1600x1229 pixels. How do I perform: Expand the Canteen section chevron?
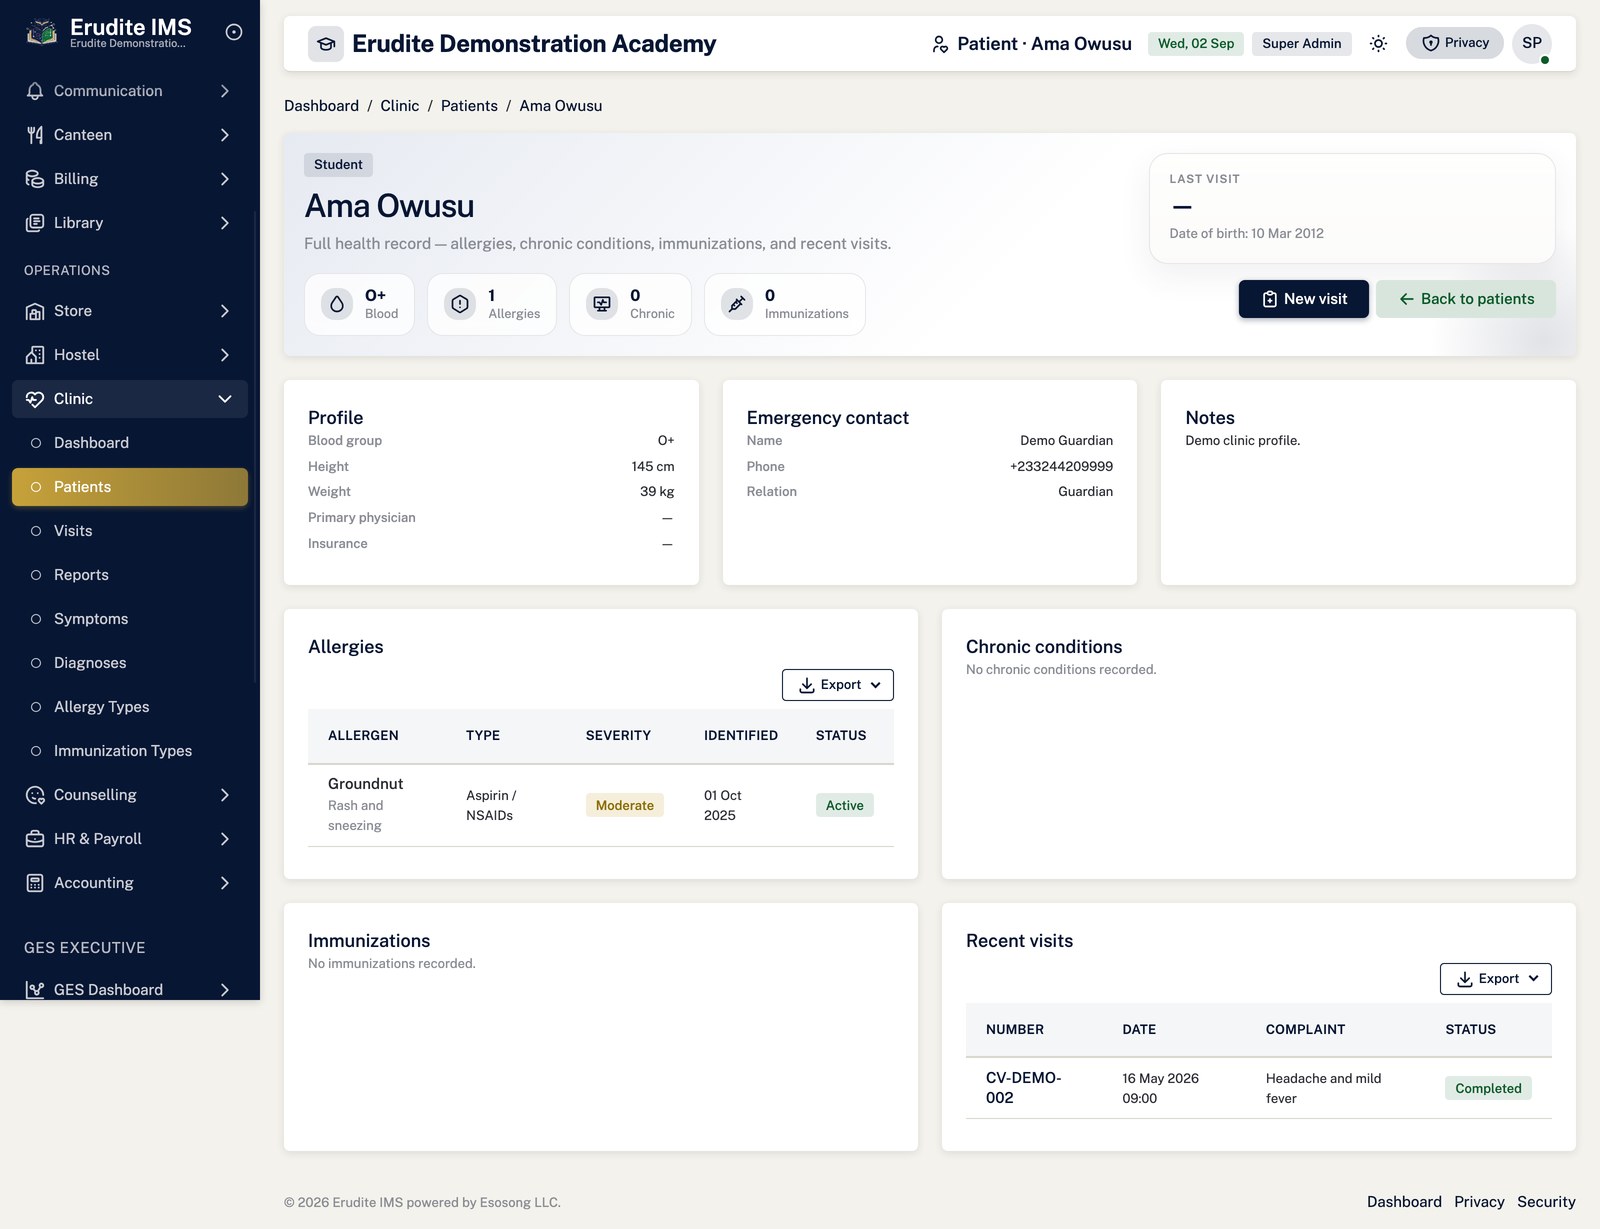tap(225, 135)
